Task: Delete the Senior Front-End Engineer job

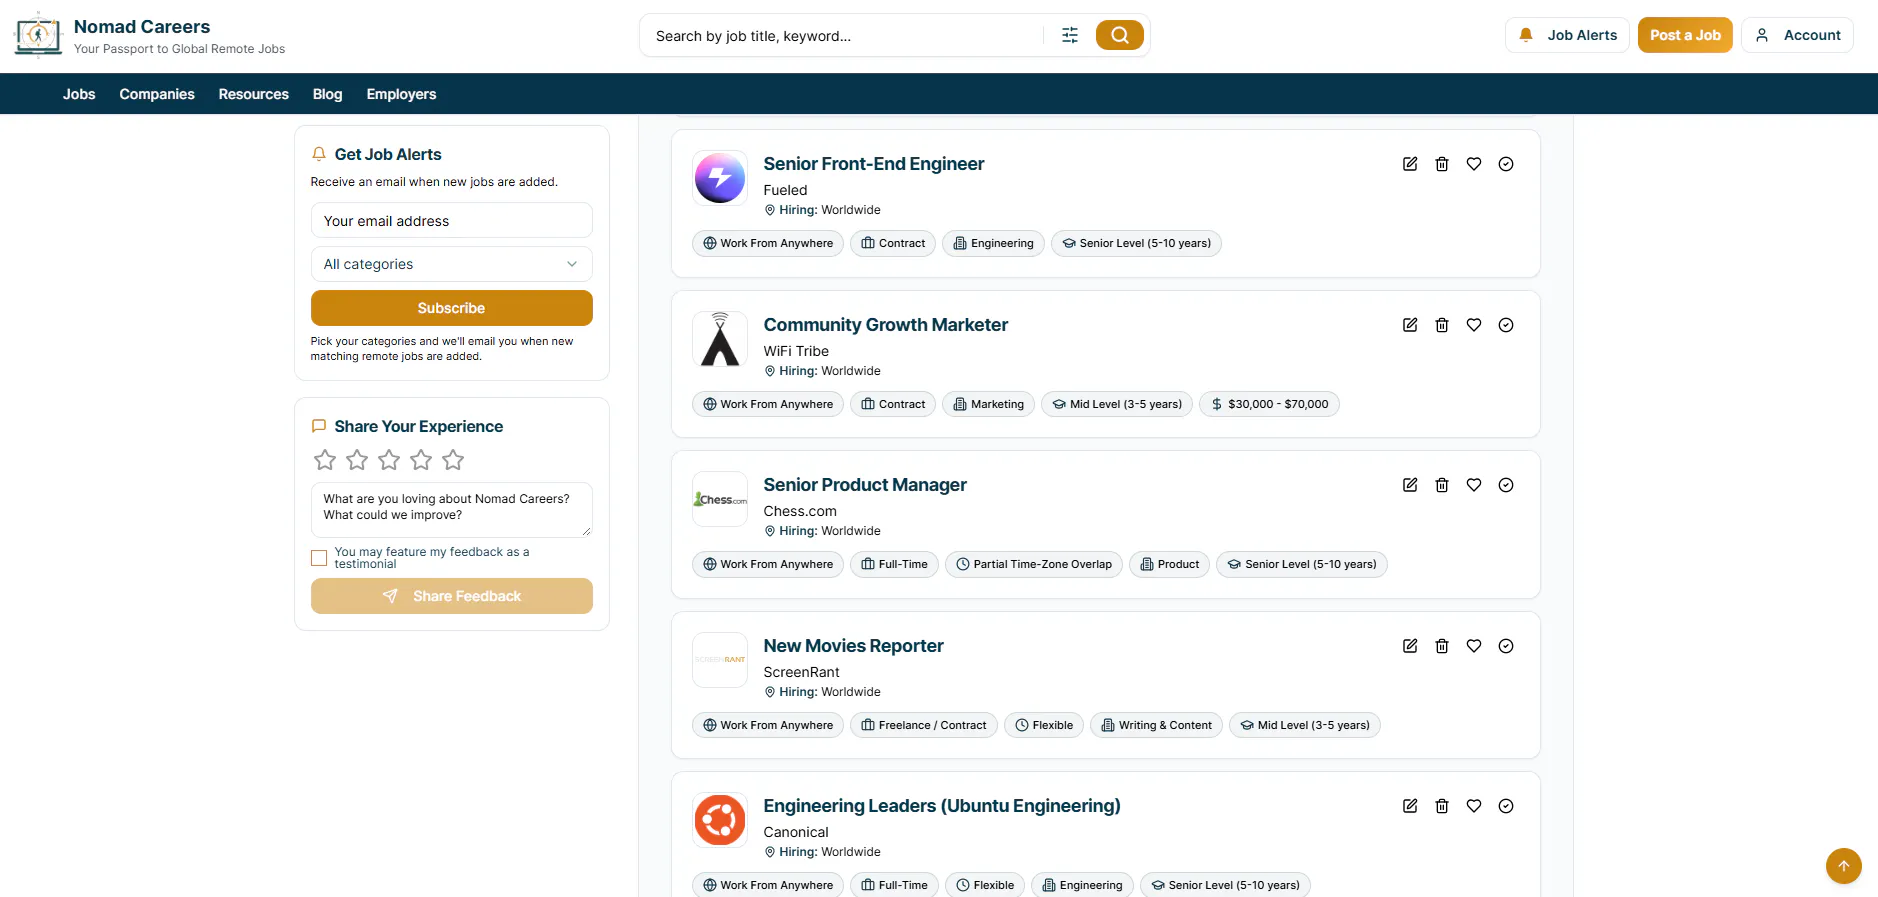Action: click(1442, 164)
